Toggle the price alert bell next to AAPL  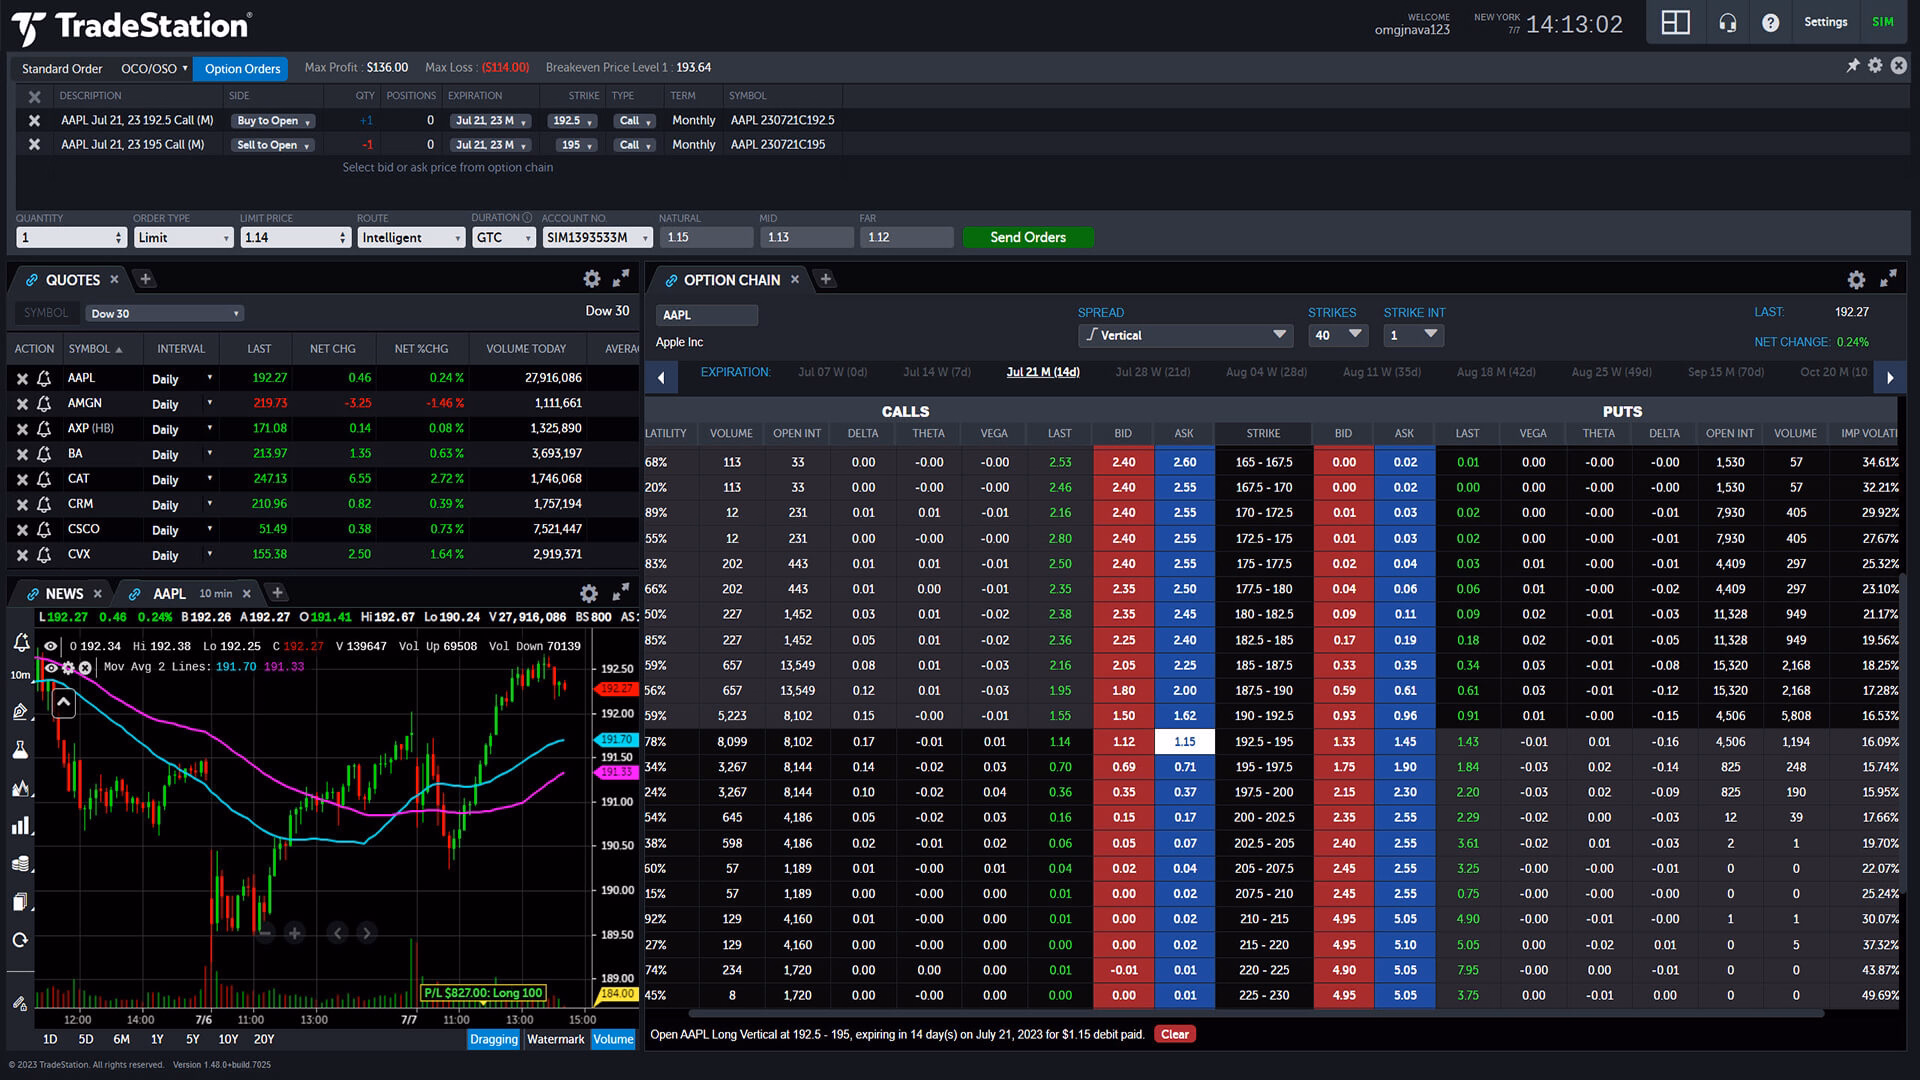[43, 378]
